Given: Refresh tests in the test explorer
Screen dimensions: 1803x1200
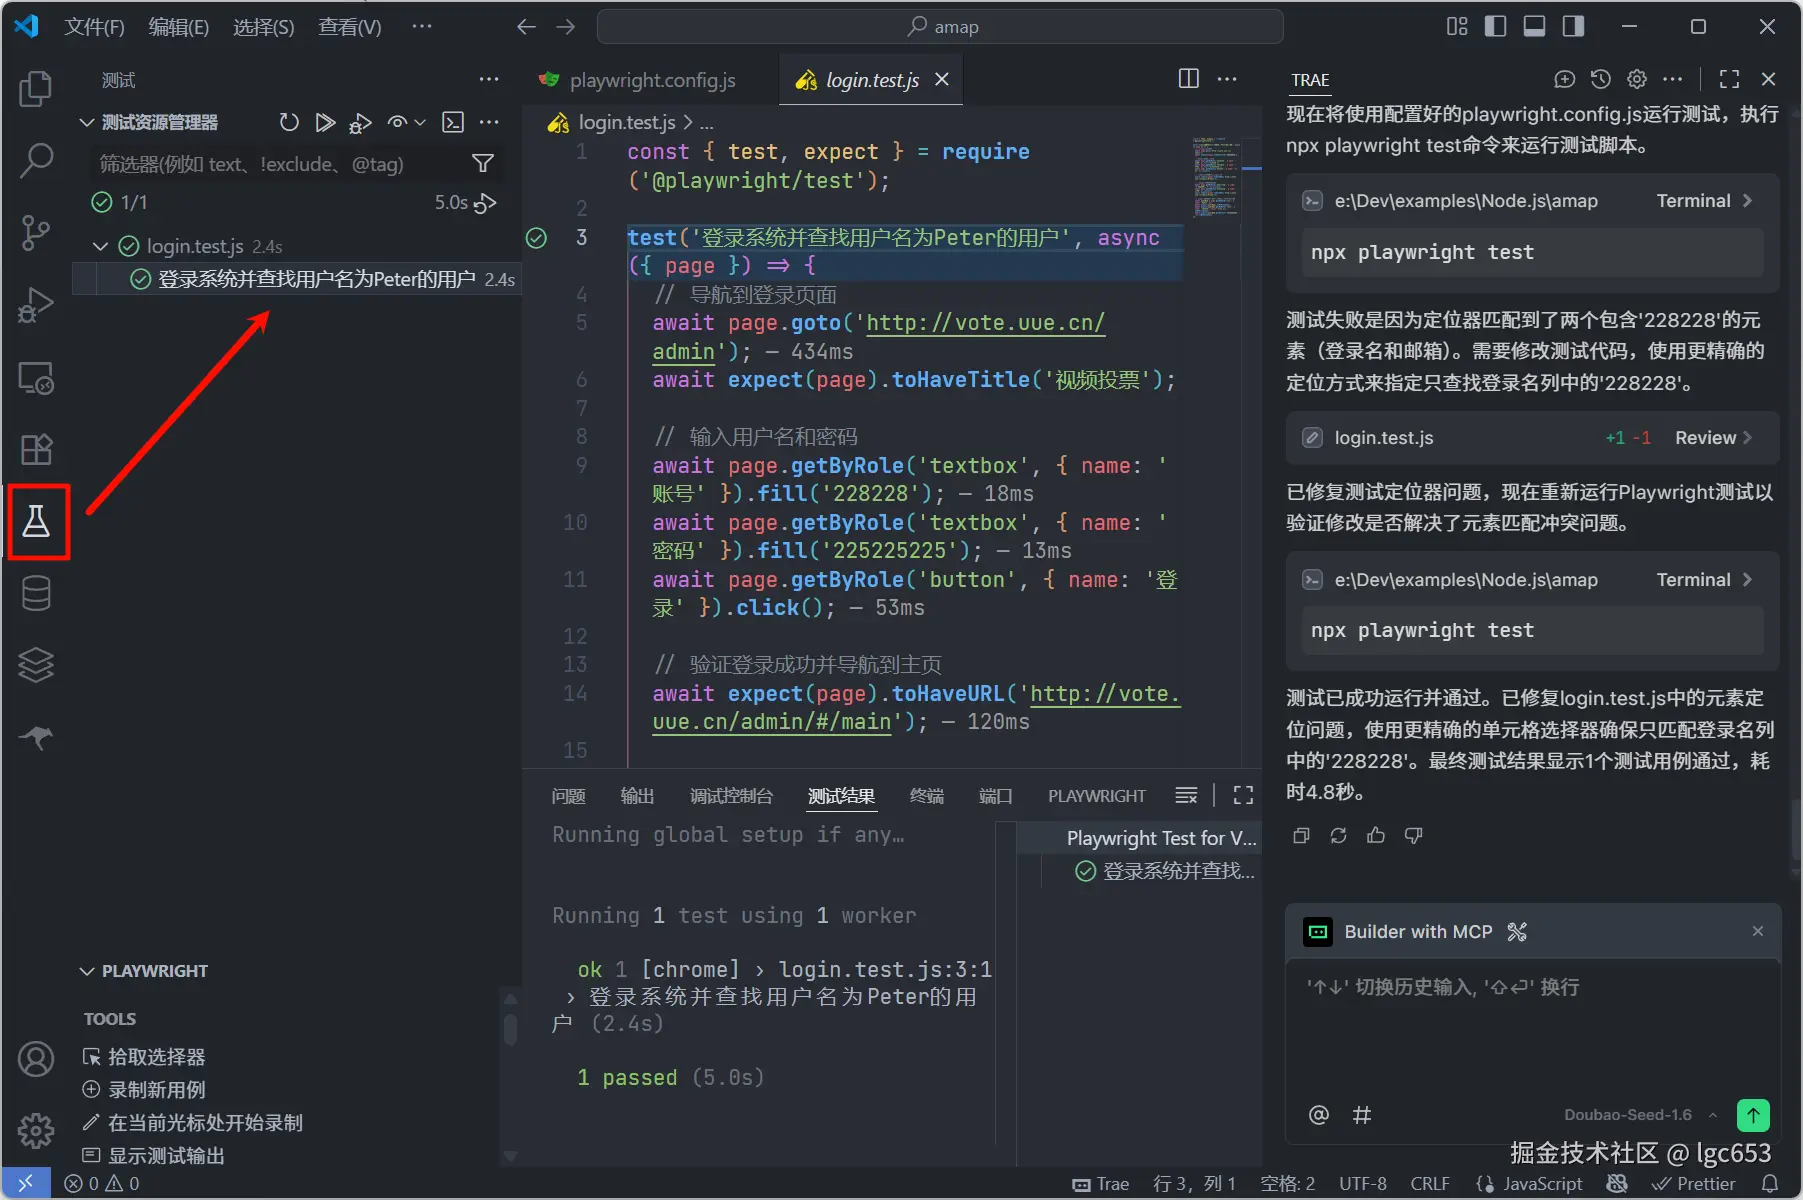Looking at the screenshot, I should pos(289,122).
